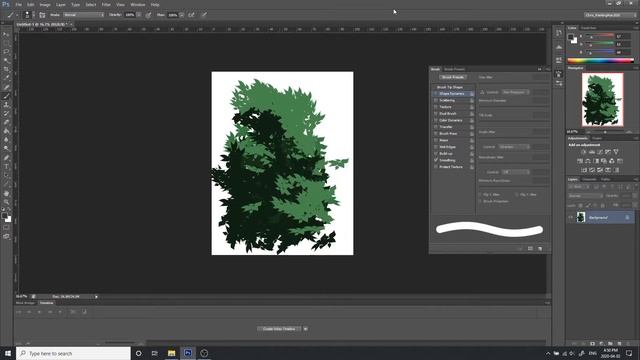The image size is (640, 360).
Task: Pick a color from the spectrum ramp
Action: [x=600, y=60]
